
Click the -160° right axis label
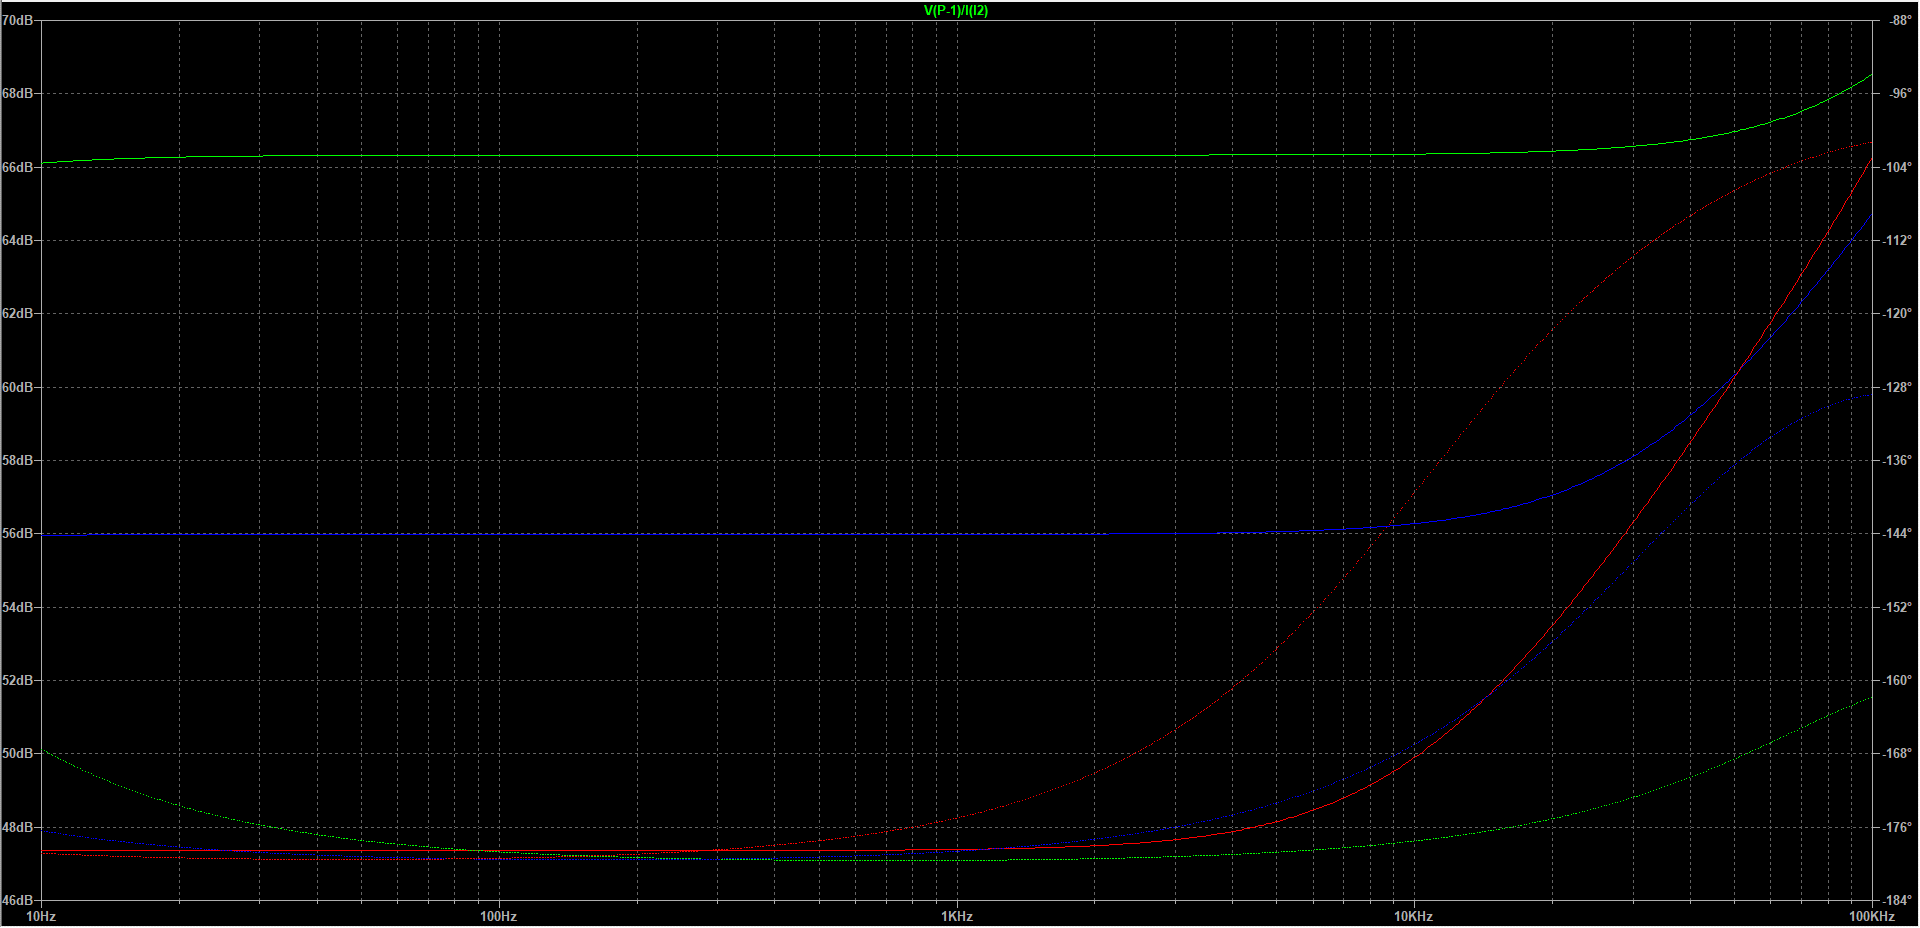coord(1897,680)
